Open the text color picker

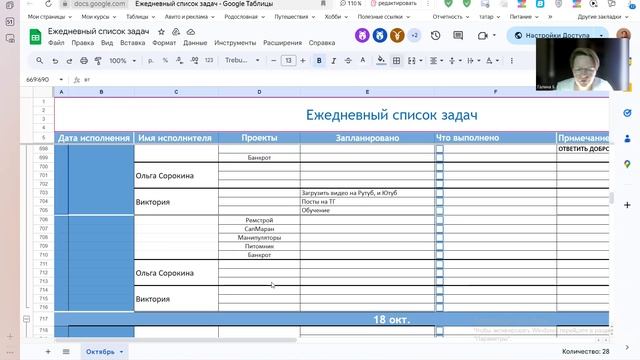point(362,60)
